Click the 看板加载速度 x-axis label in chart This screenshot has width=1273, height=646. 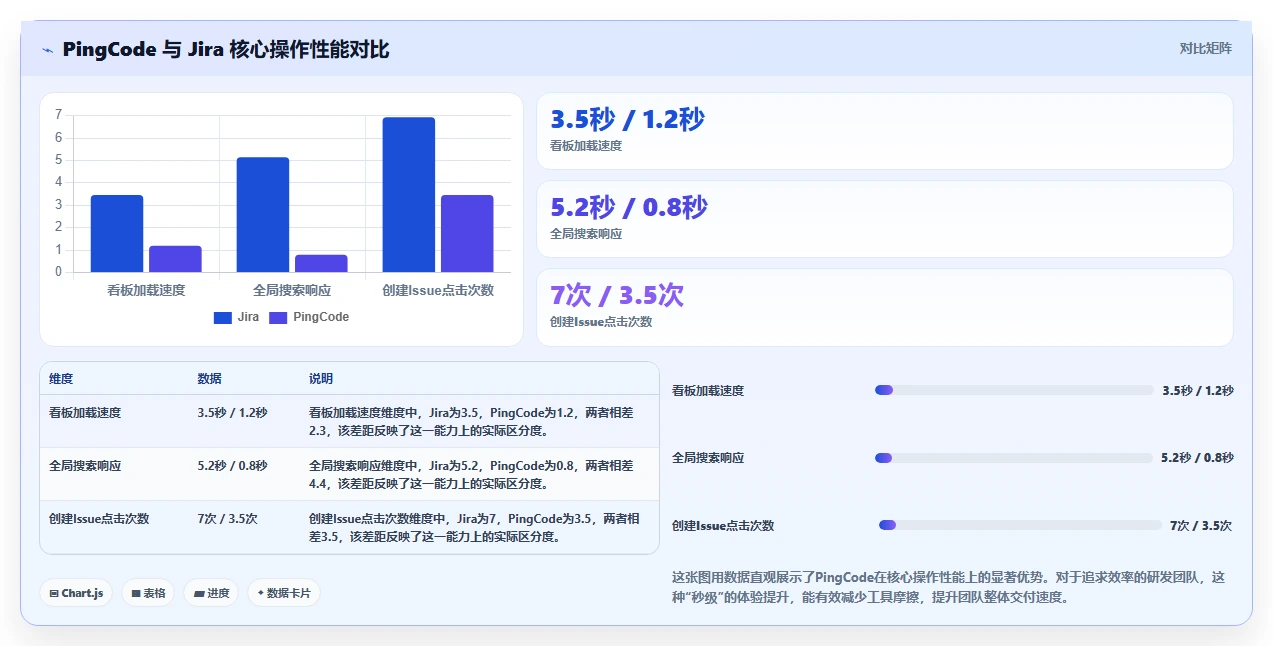tap(146, 290)
